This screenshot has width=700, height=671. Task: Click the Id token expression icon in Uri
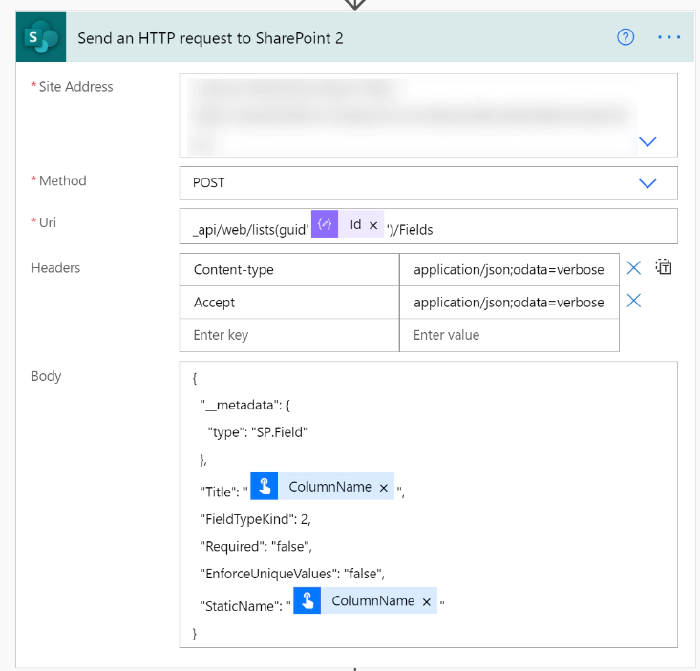[x=325, y=225]
